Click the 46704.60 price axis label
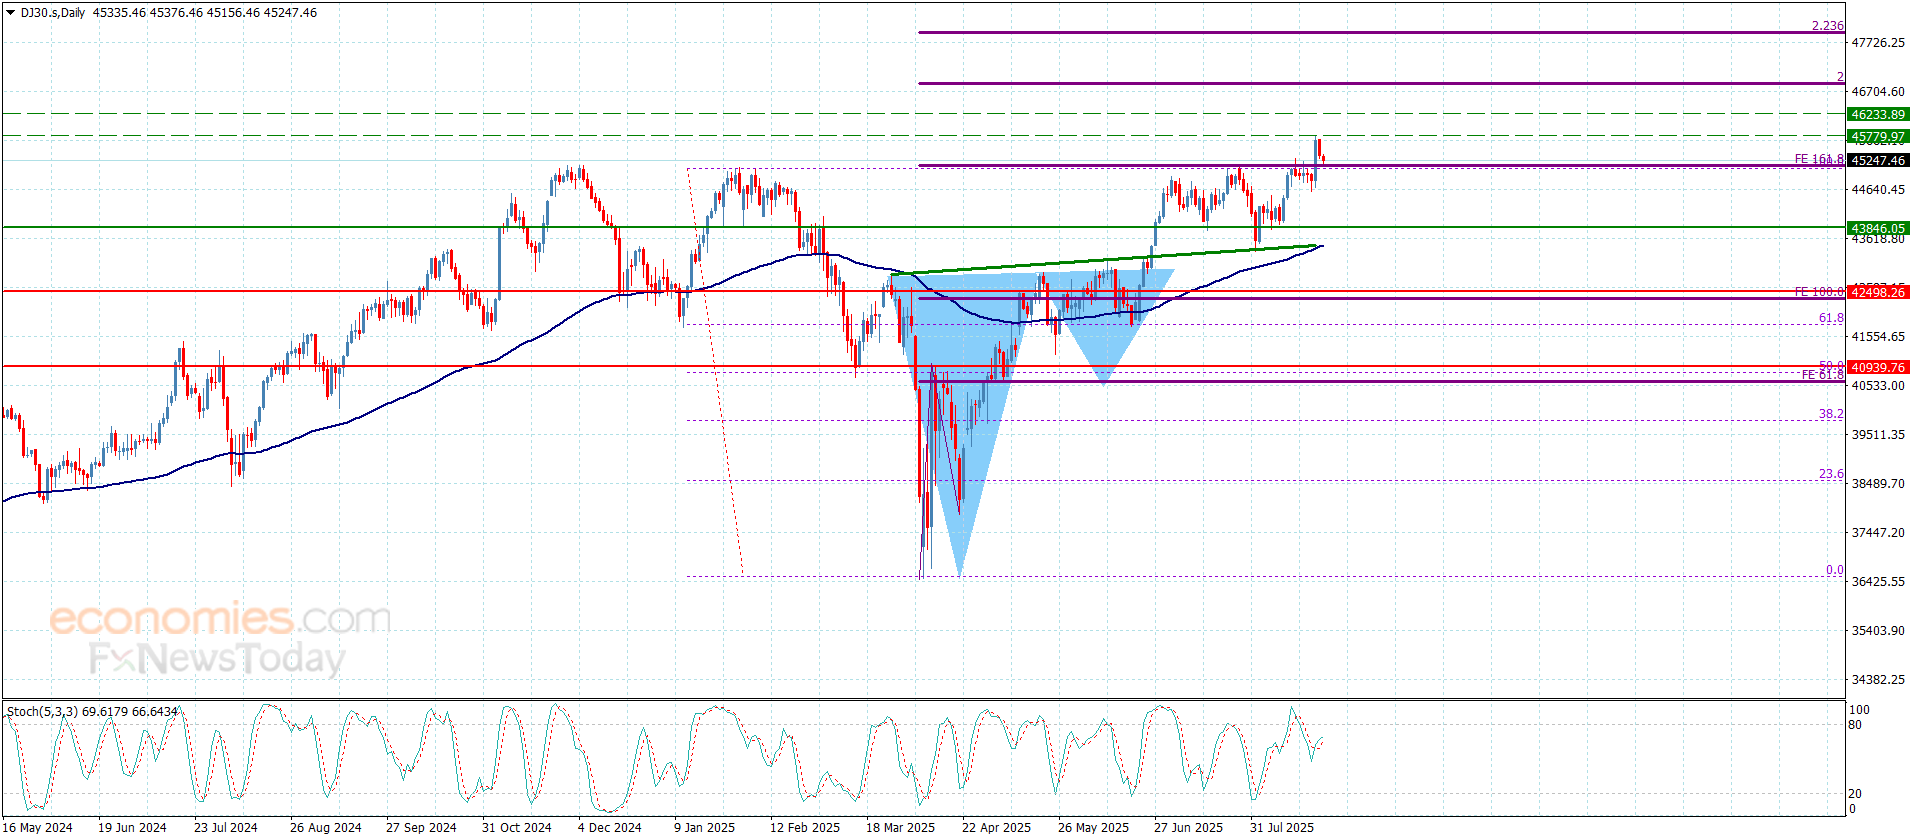The height and width of the screenshot is (840, 1916). point(1878,92)
